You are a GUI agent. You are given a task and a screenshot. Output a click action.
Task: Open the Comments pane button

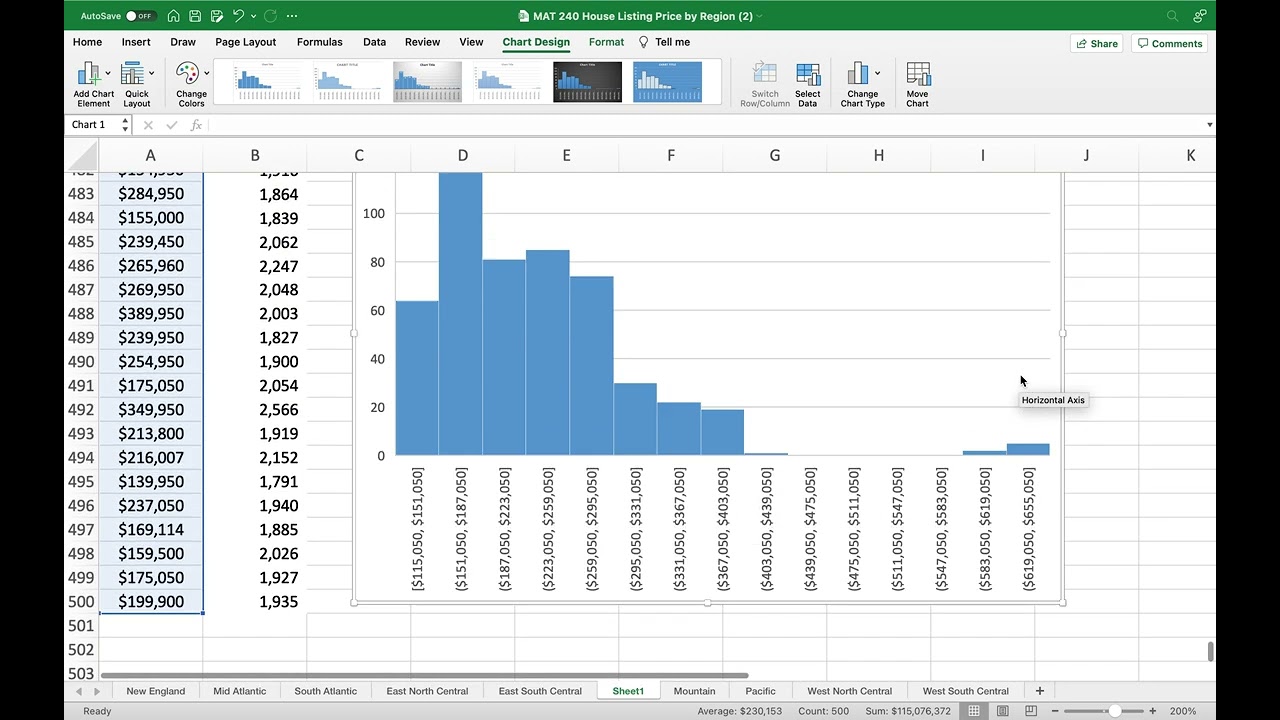click(x=1169, y=43)
